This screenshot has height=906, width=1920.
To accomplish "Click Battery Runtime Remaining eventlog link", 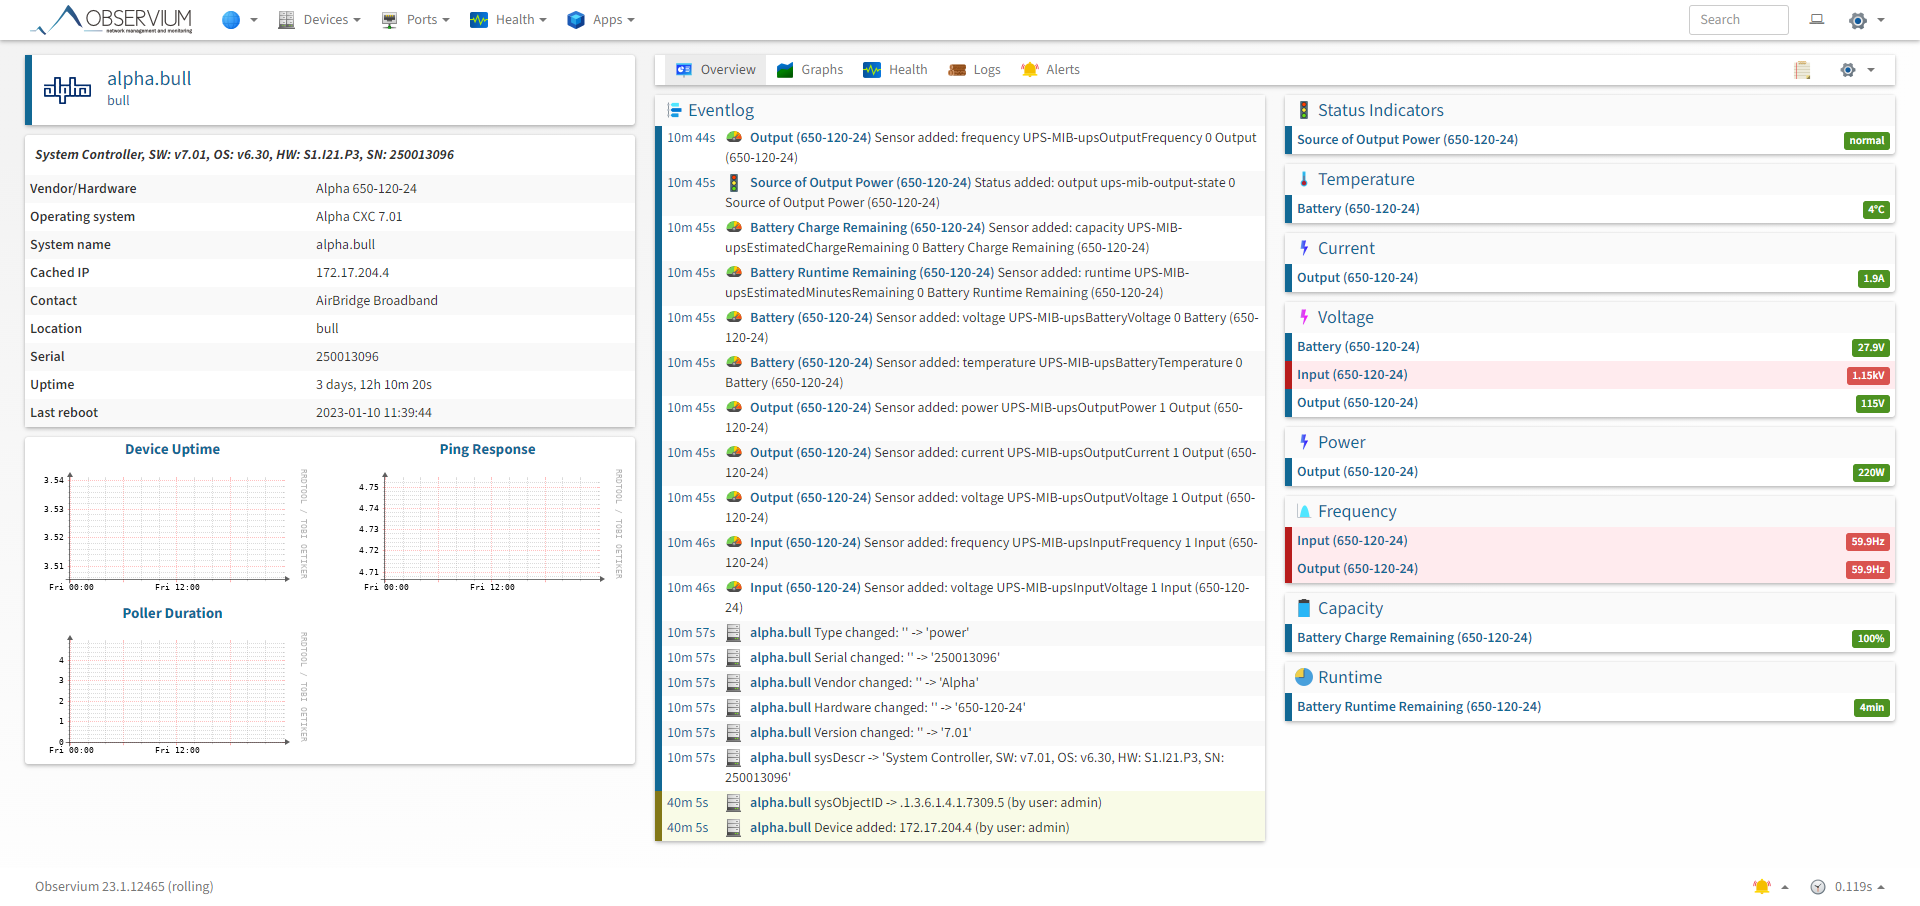I will click(x=872, y=273).
